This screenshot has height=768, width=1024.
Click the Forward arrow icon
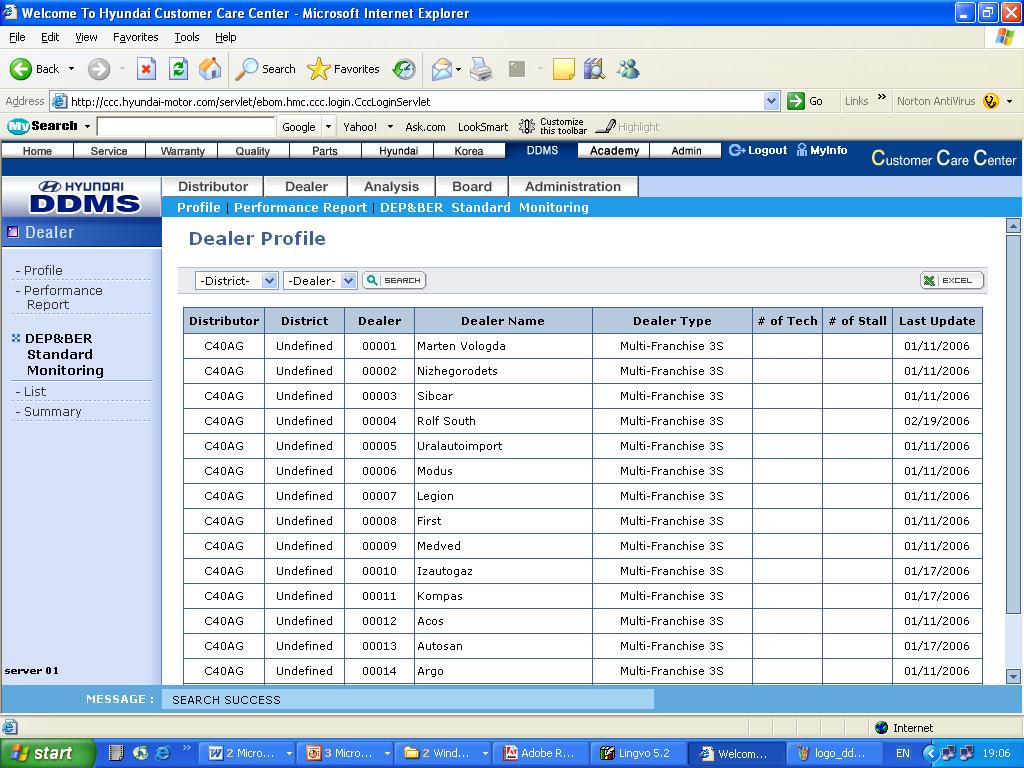tap(99, 69)
